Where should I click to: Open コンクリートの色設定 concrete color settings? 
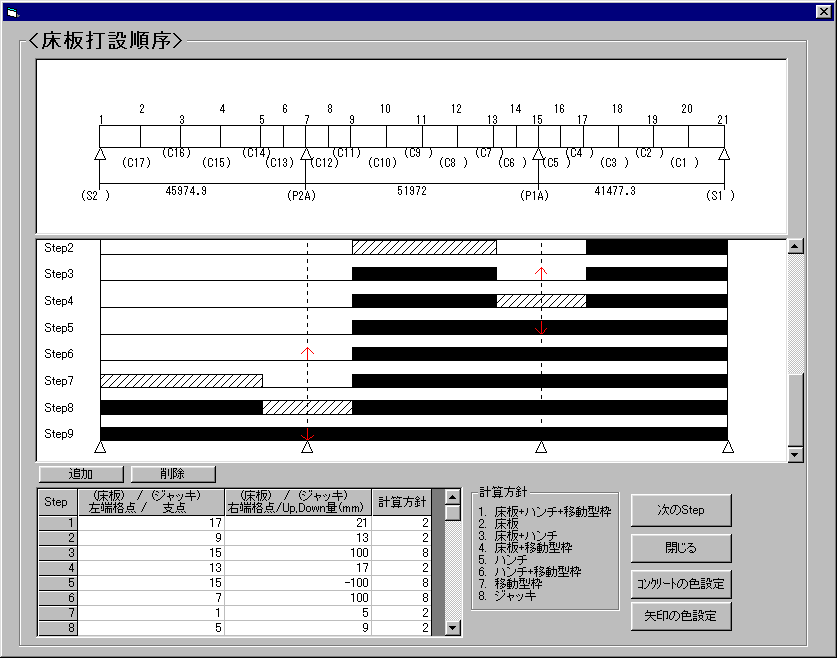[681, 584]
